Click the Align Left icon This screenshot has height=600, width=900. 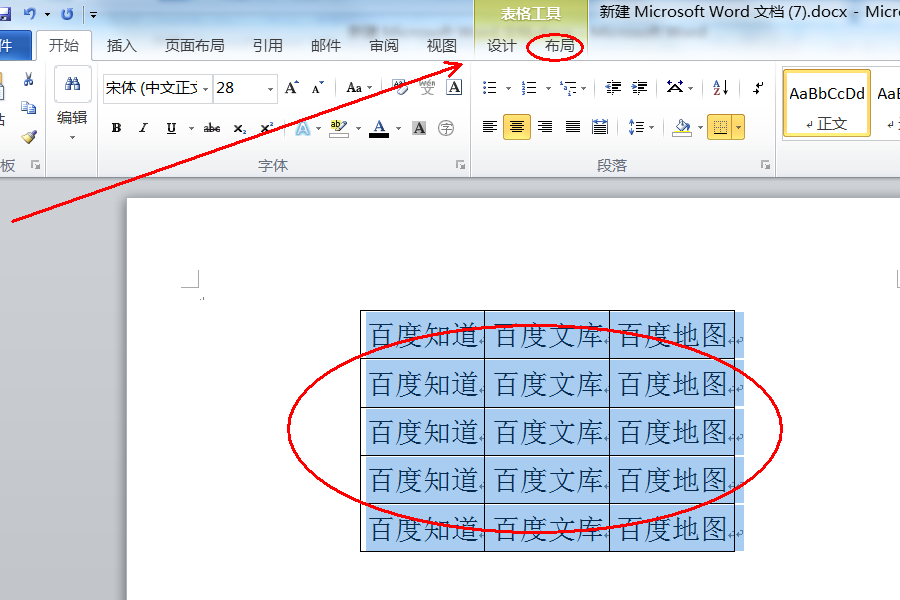click(x=490, y=127)
